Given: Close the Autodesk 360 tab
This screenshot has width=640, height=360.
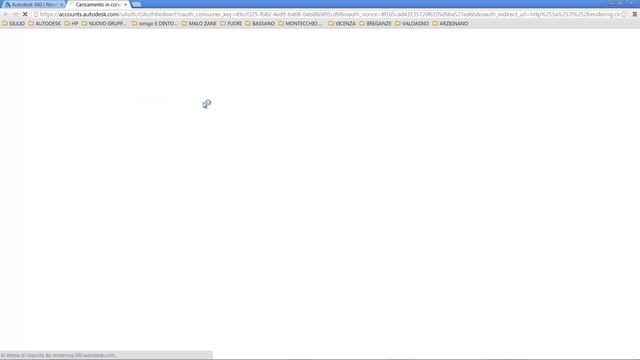Looking at the screenshot, I should pos(62,4).
